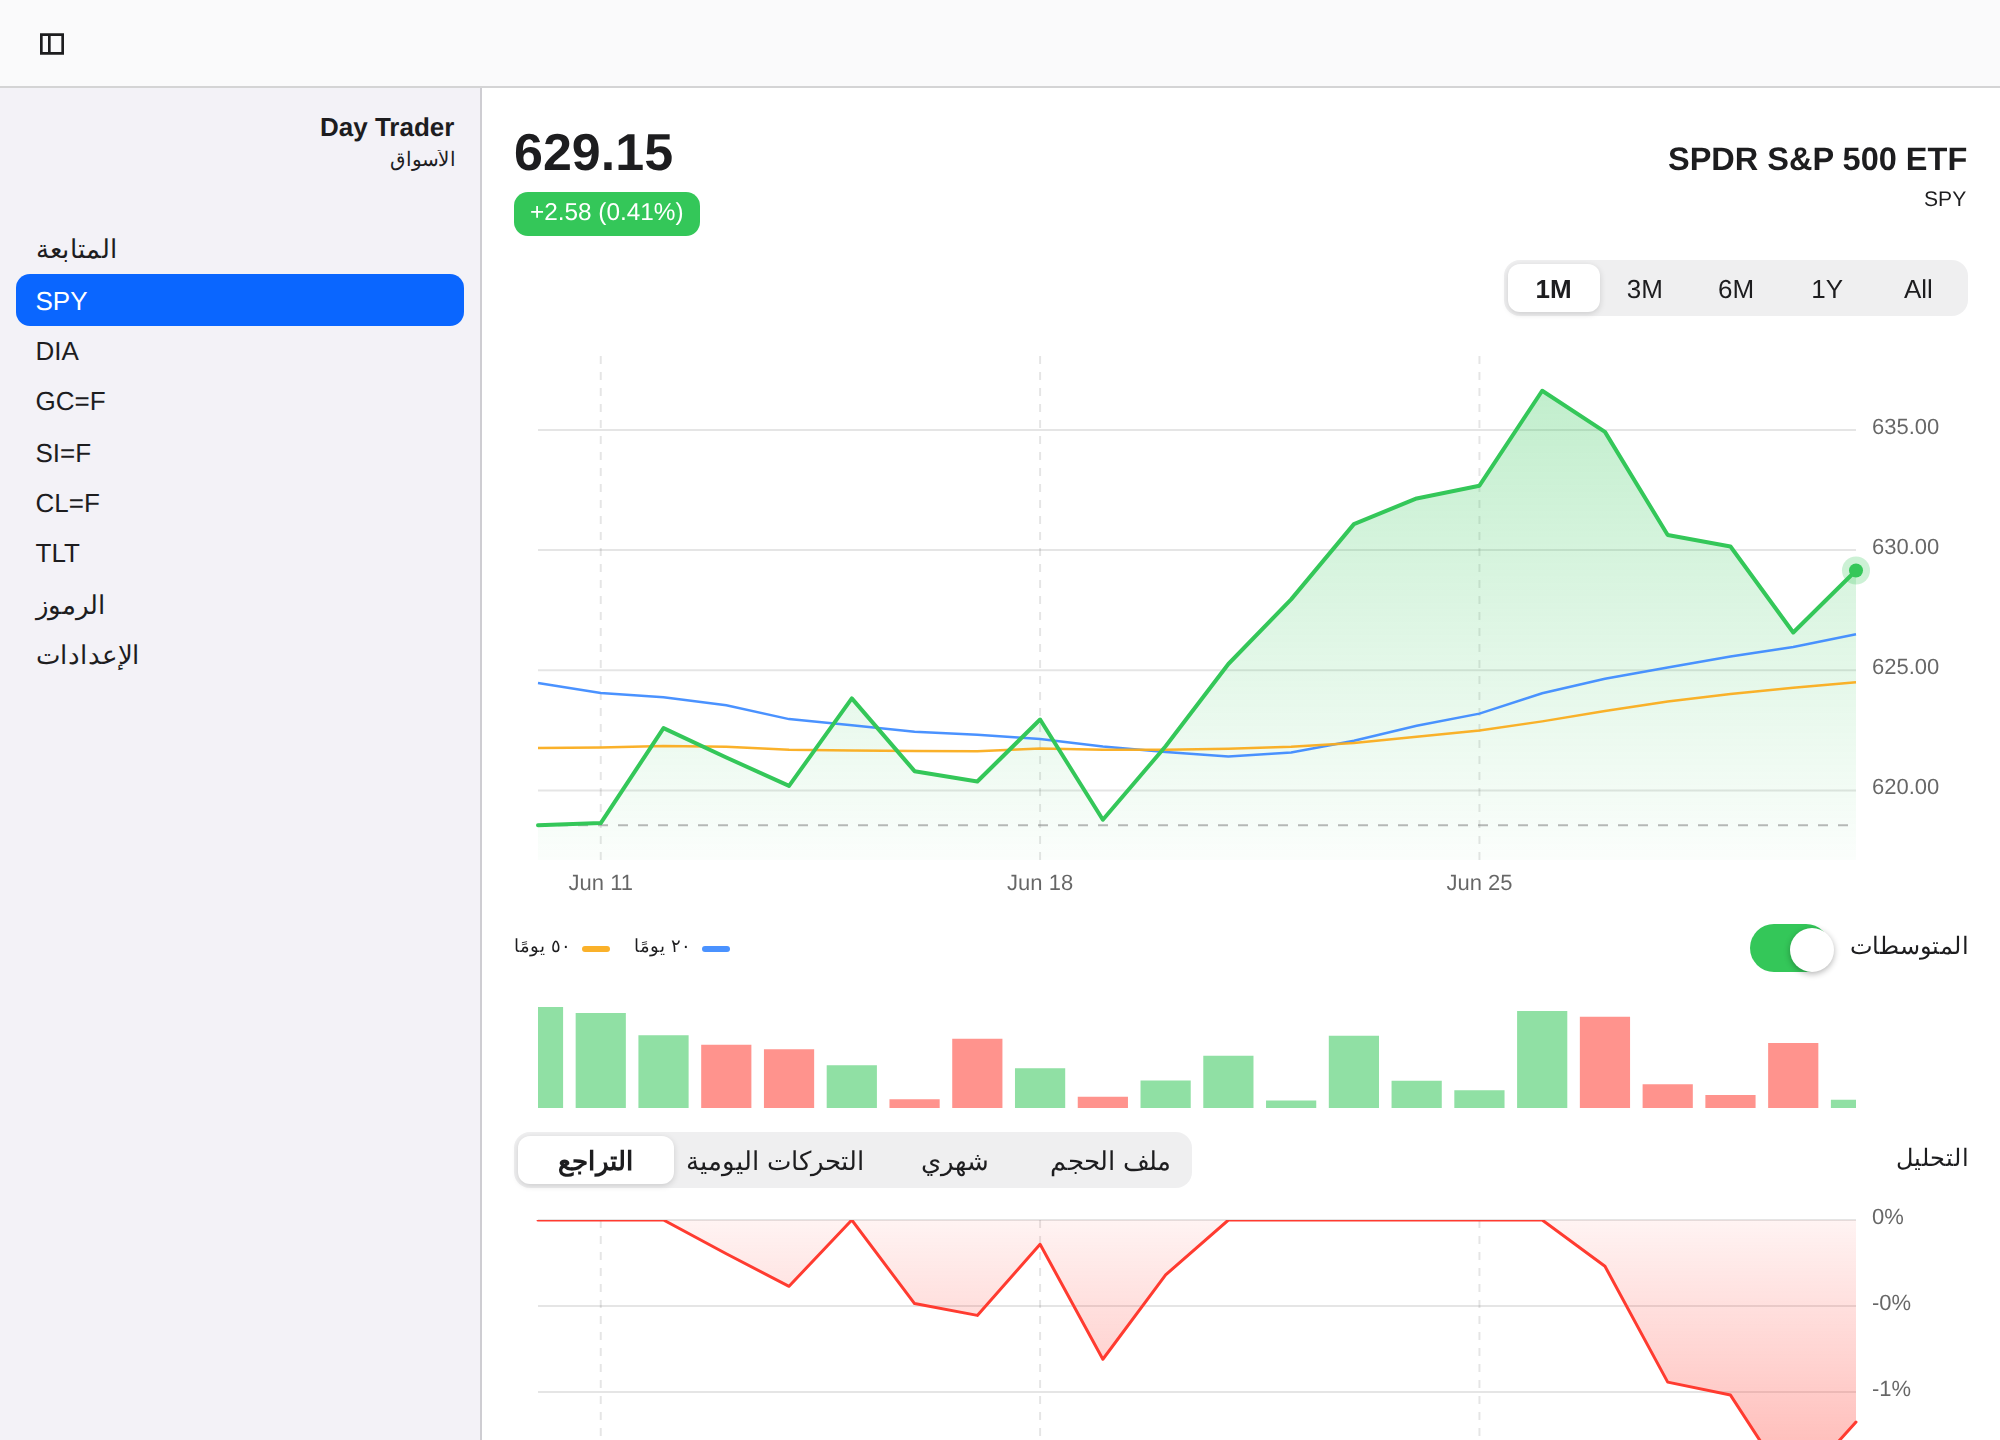Click the الأسواق markets subtitle
This screenshot has width=2000, height=1440.
coord(422,159)
